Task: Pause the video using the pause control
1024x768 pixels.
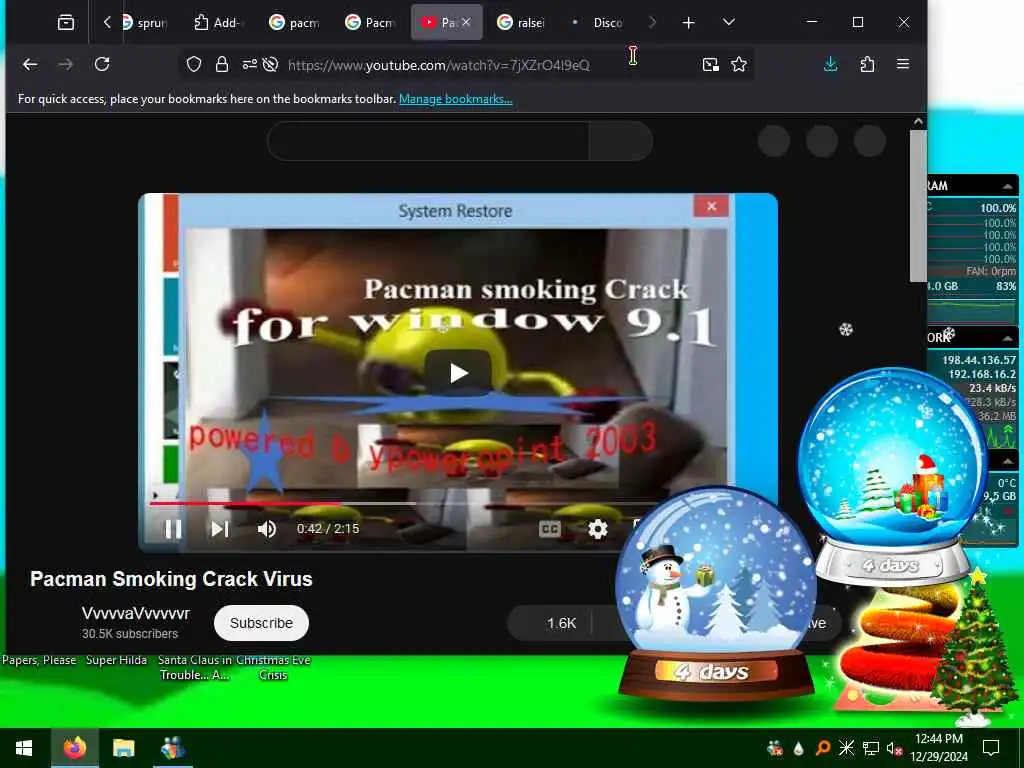Action: point(173,528)
